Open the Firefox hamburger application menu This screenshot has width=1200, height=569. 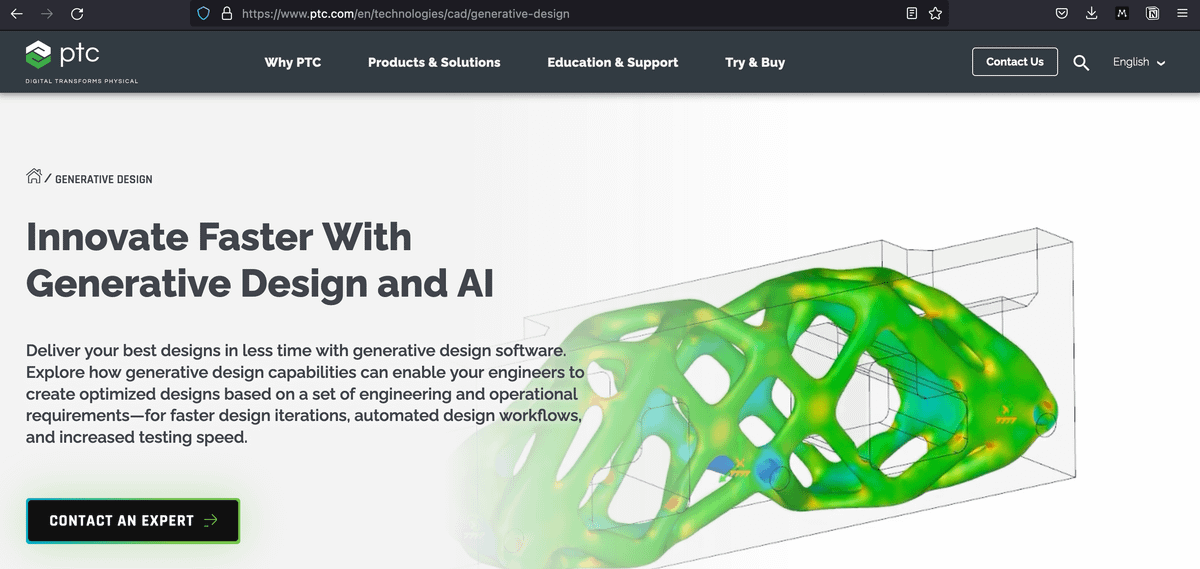pyautogui.click(x=1181, y=14)
